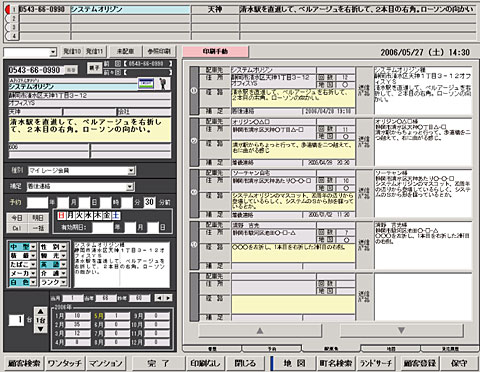This screenshot has width=480, height=372.
Task: Select row 1 radio button in the top list
Action: tap(8, 9)
